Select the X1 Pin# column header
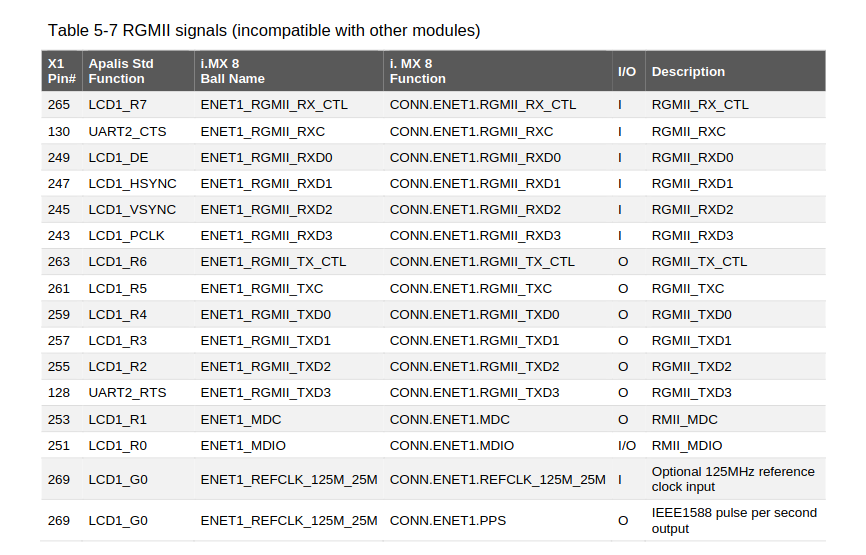 (61, 71)
